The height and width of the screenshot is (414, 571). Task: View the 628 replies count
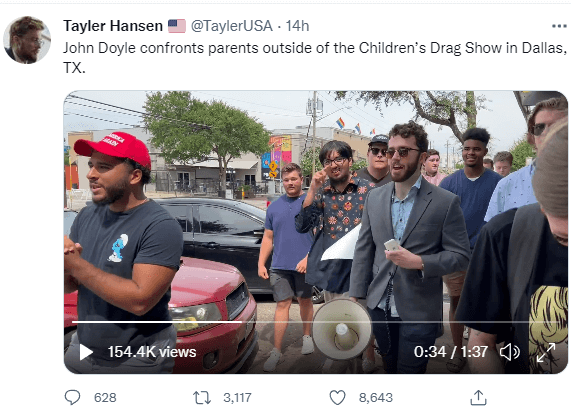click(105, 398)
